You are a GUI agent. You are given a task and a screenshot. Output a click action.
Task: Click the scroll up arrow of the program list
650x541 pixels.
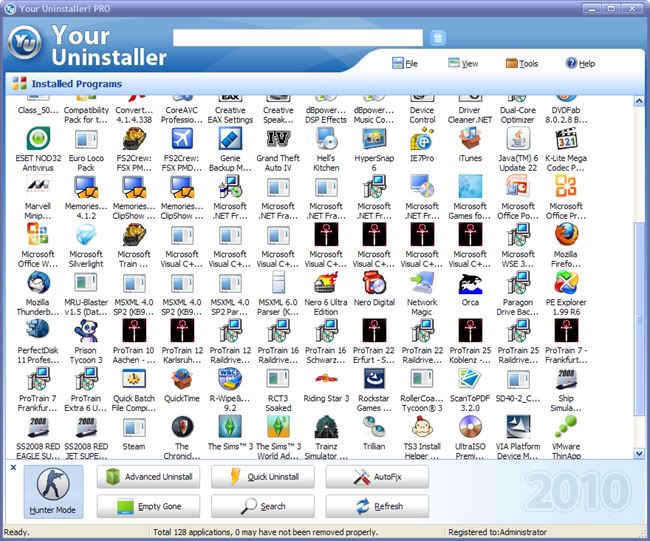pos(639,101)
